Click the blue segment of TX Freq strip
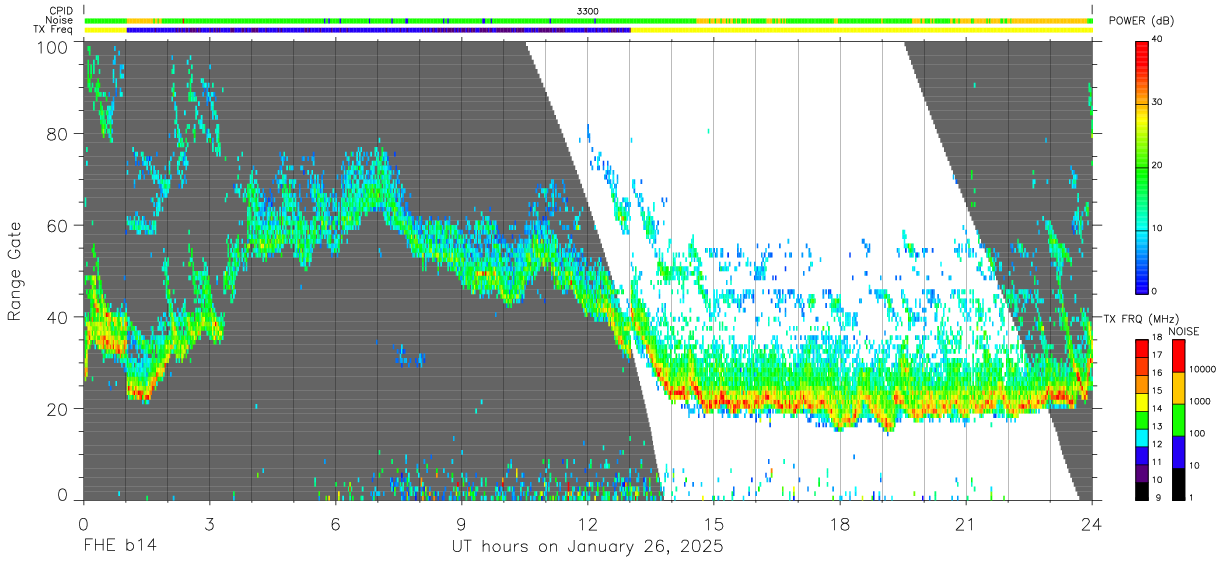The image size is (1228, 567). tap(379, 30)
